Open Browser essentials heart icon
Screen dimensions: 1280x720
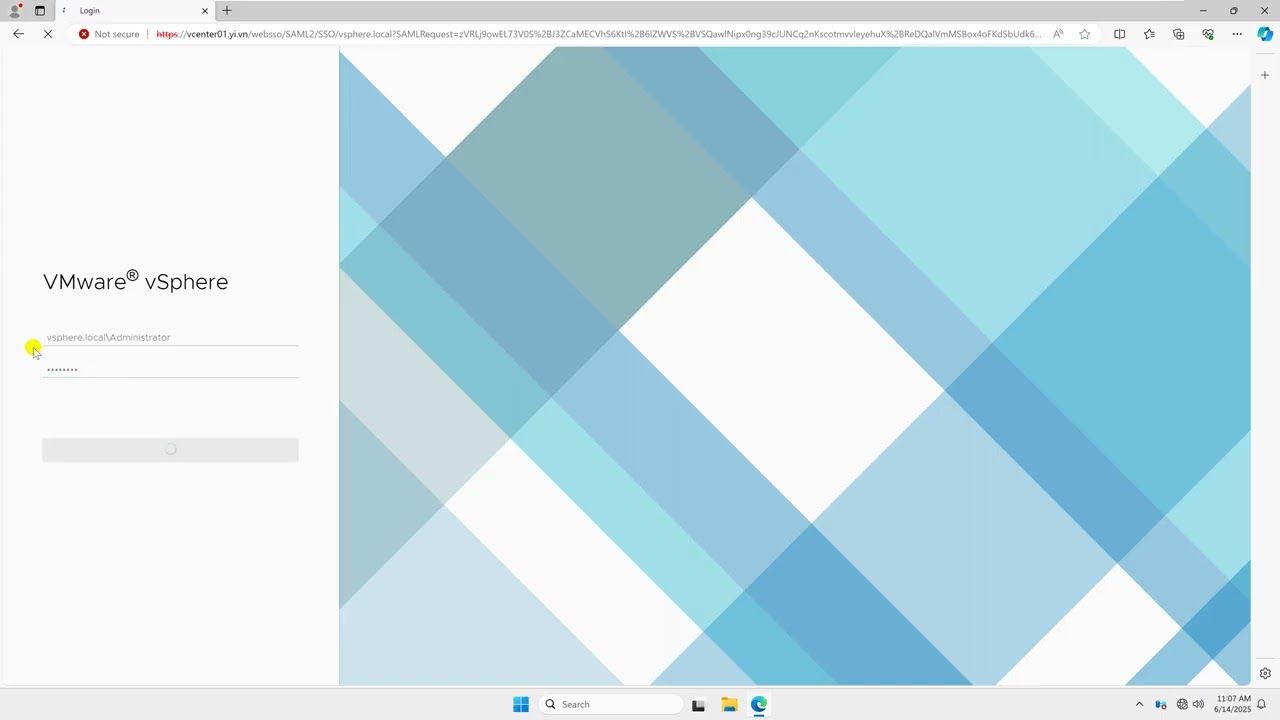(1208, 34)
